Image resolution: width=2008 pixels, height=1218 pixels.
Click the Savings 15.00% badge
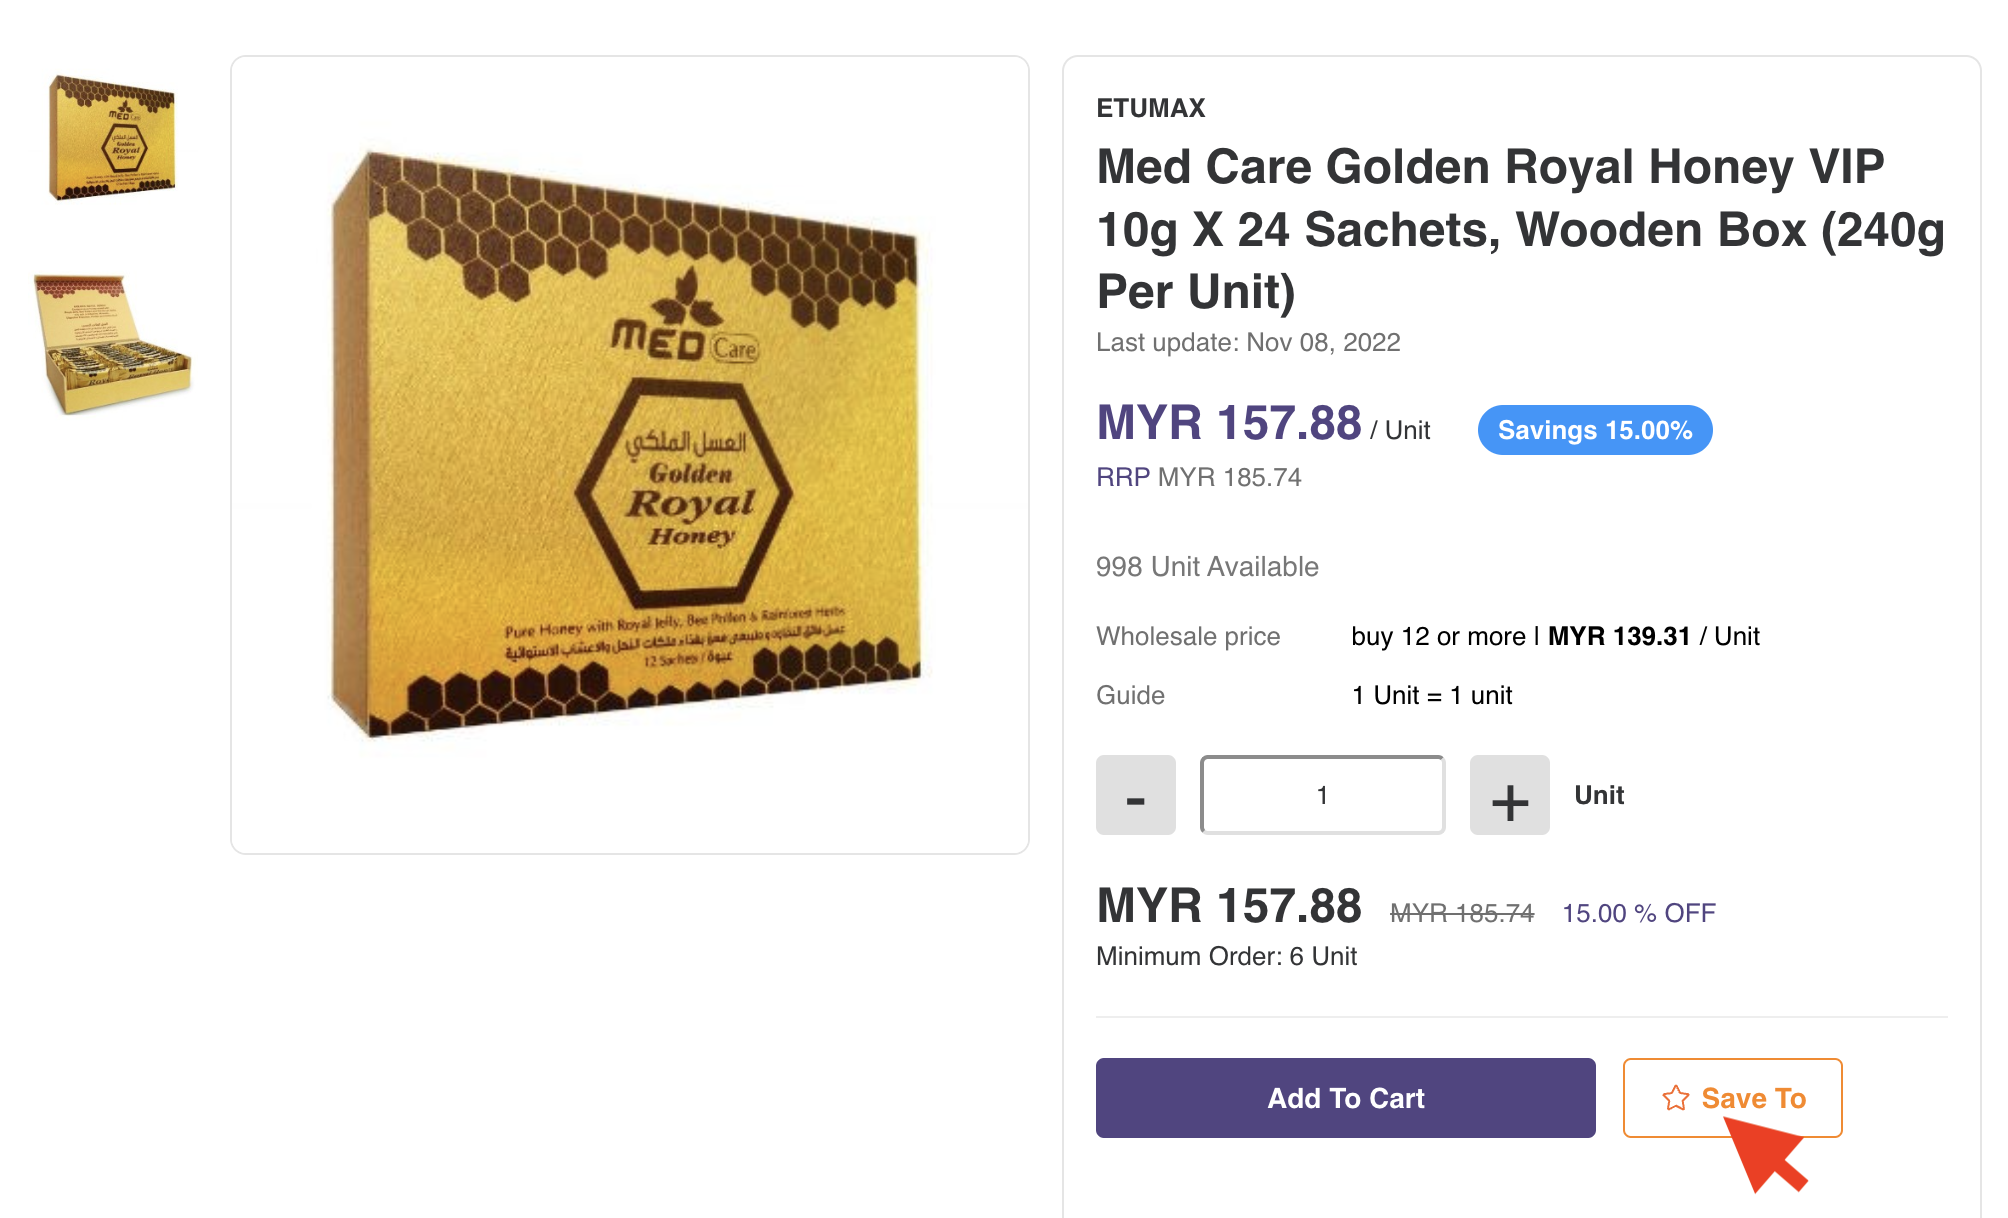pyautogui.click(x=1594, y=430)
